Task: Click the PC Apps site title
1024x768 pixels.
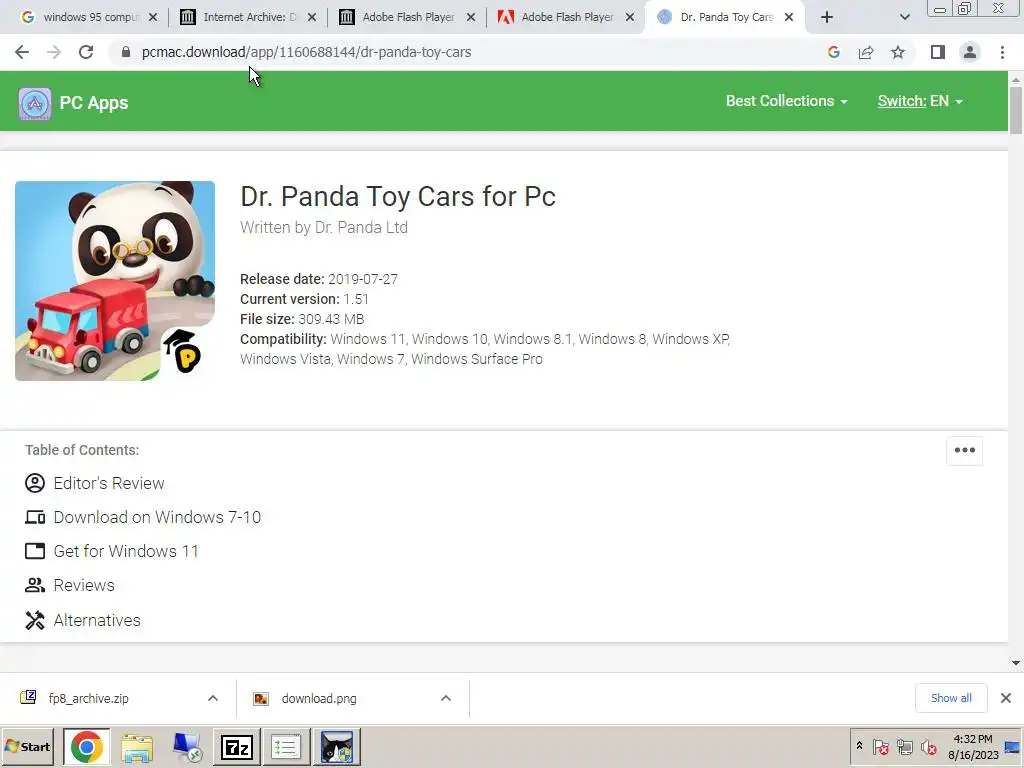Action: click(93, 103)
